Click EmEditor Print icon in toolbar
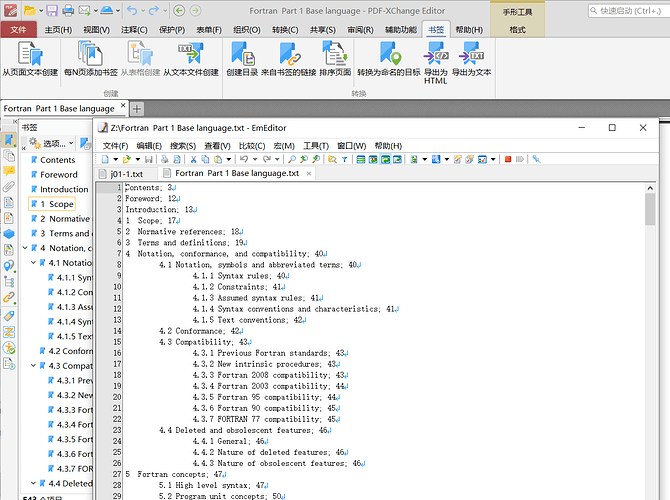This screenshot has width=670, height=500. [165, 159]
